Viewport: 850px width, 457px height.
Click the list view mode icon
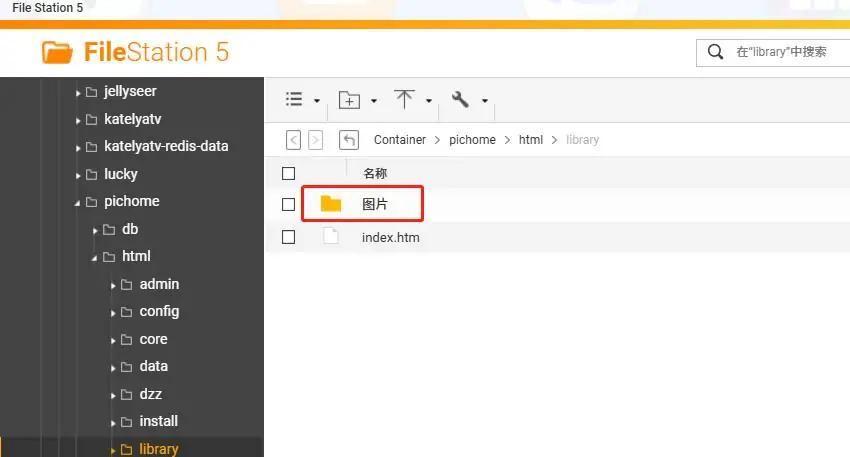pyautogui.click(x=294, y=100)
